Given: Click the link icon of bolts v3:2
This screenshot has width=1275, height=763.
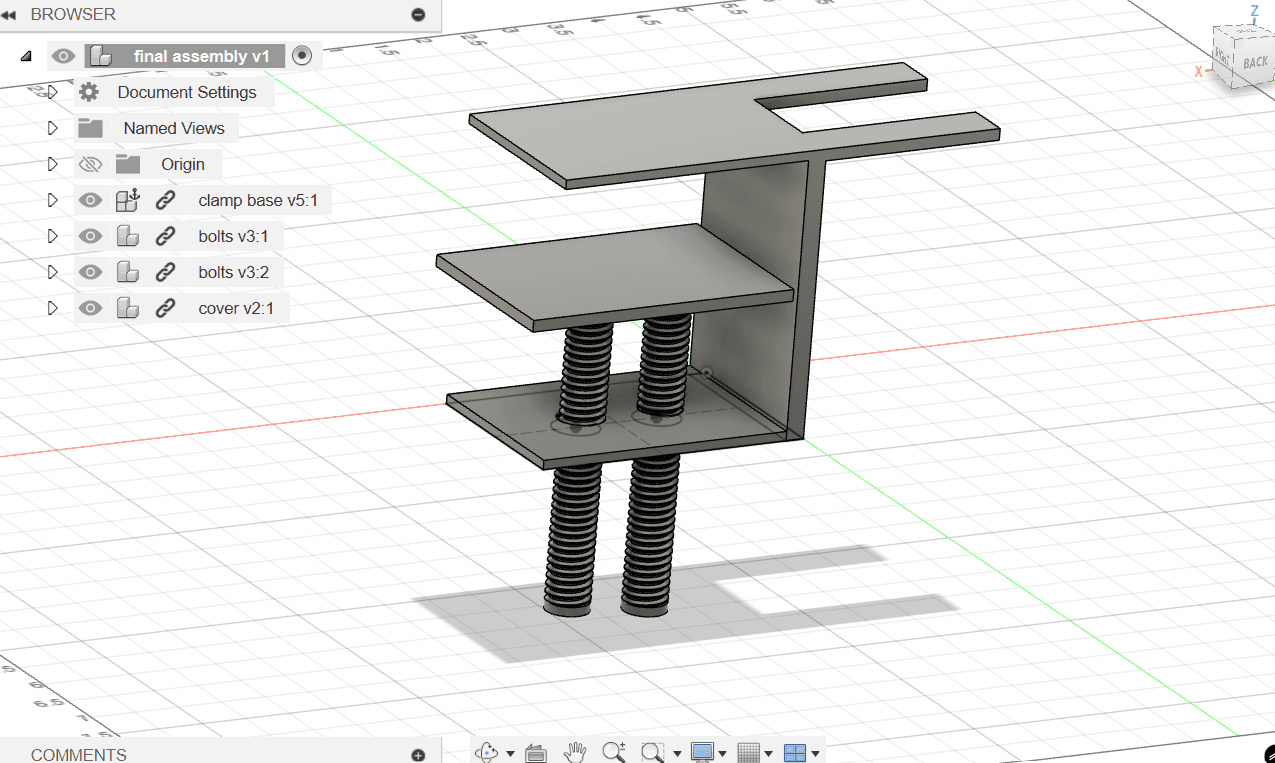Looking at the screenshot, I should [x=166, y=272].
